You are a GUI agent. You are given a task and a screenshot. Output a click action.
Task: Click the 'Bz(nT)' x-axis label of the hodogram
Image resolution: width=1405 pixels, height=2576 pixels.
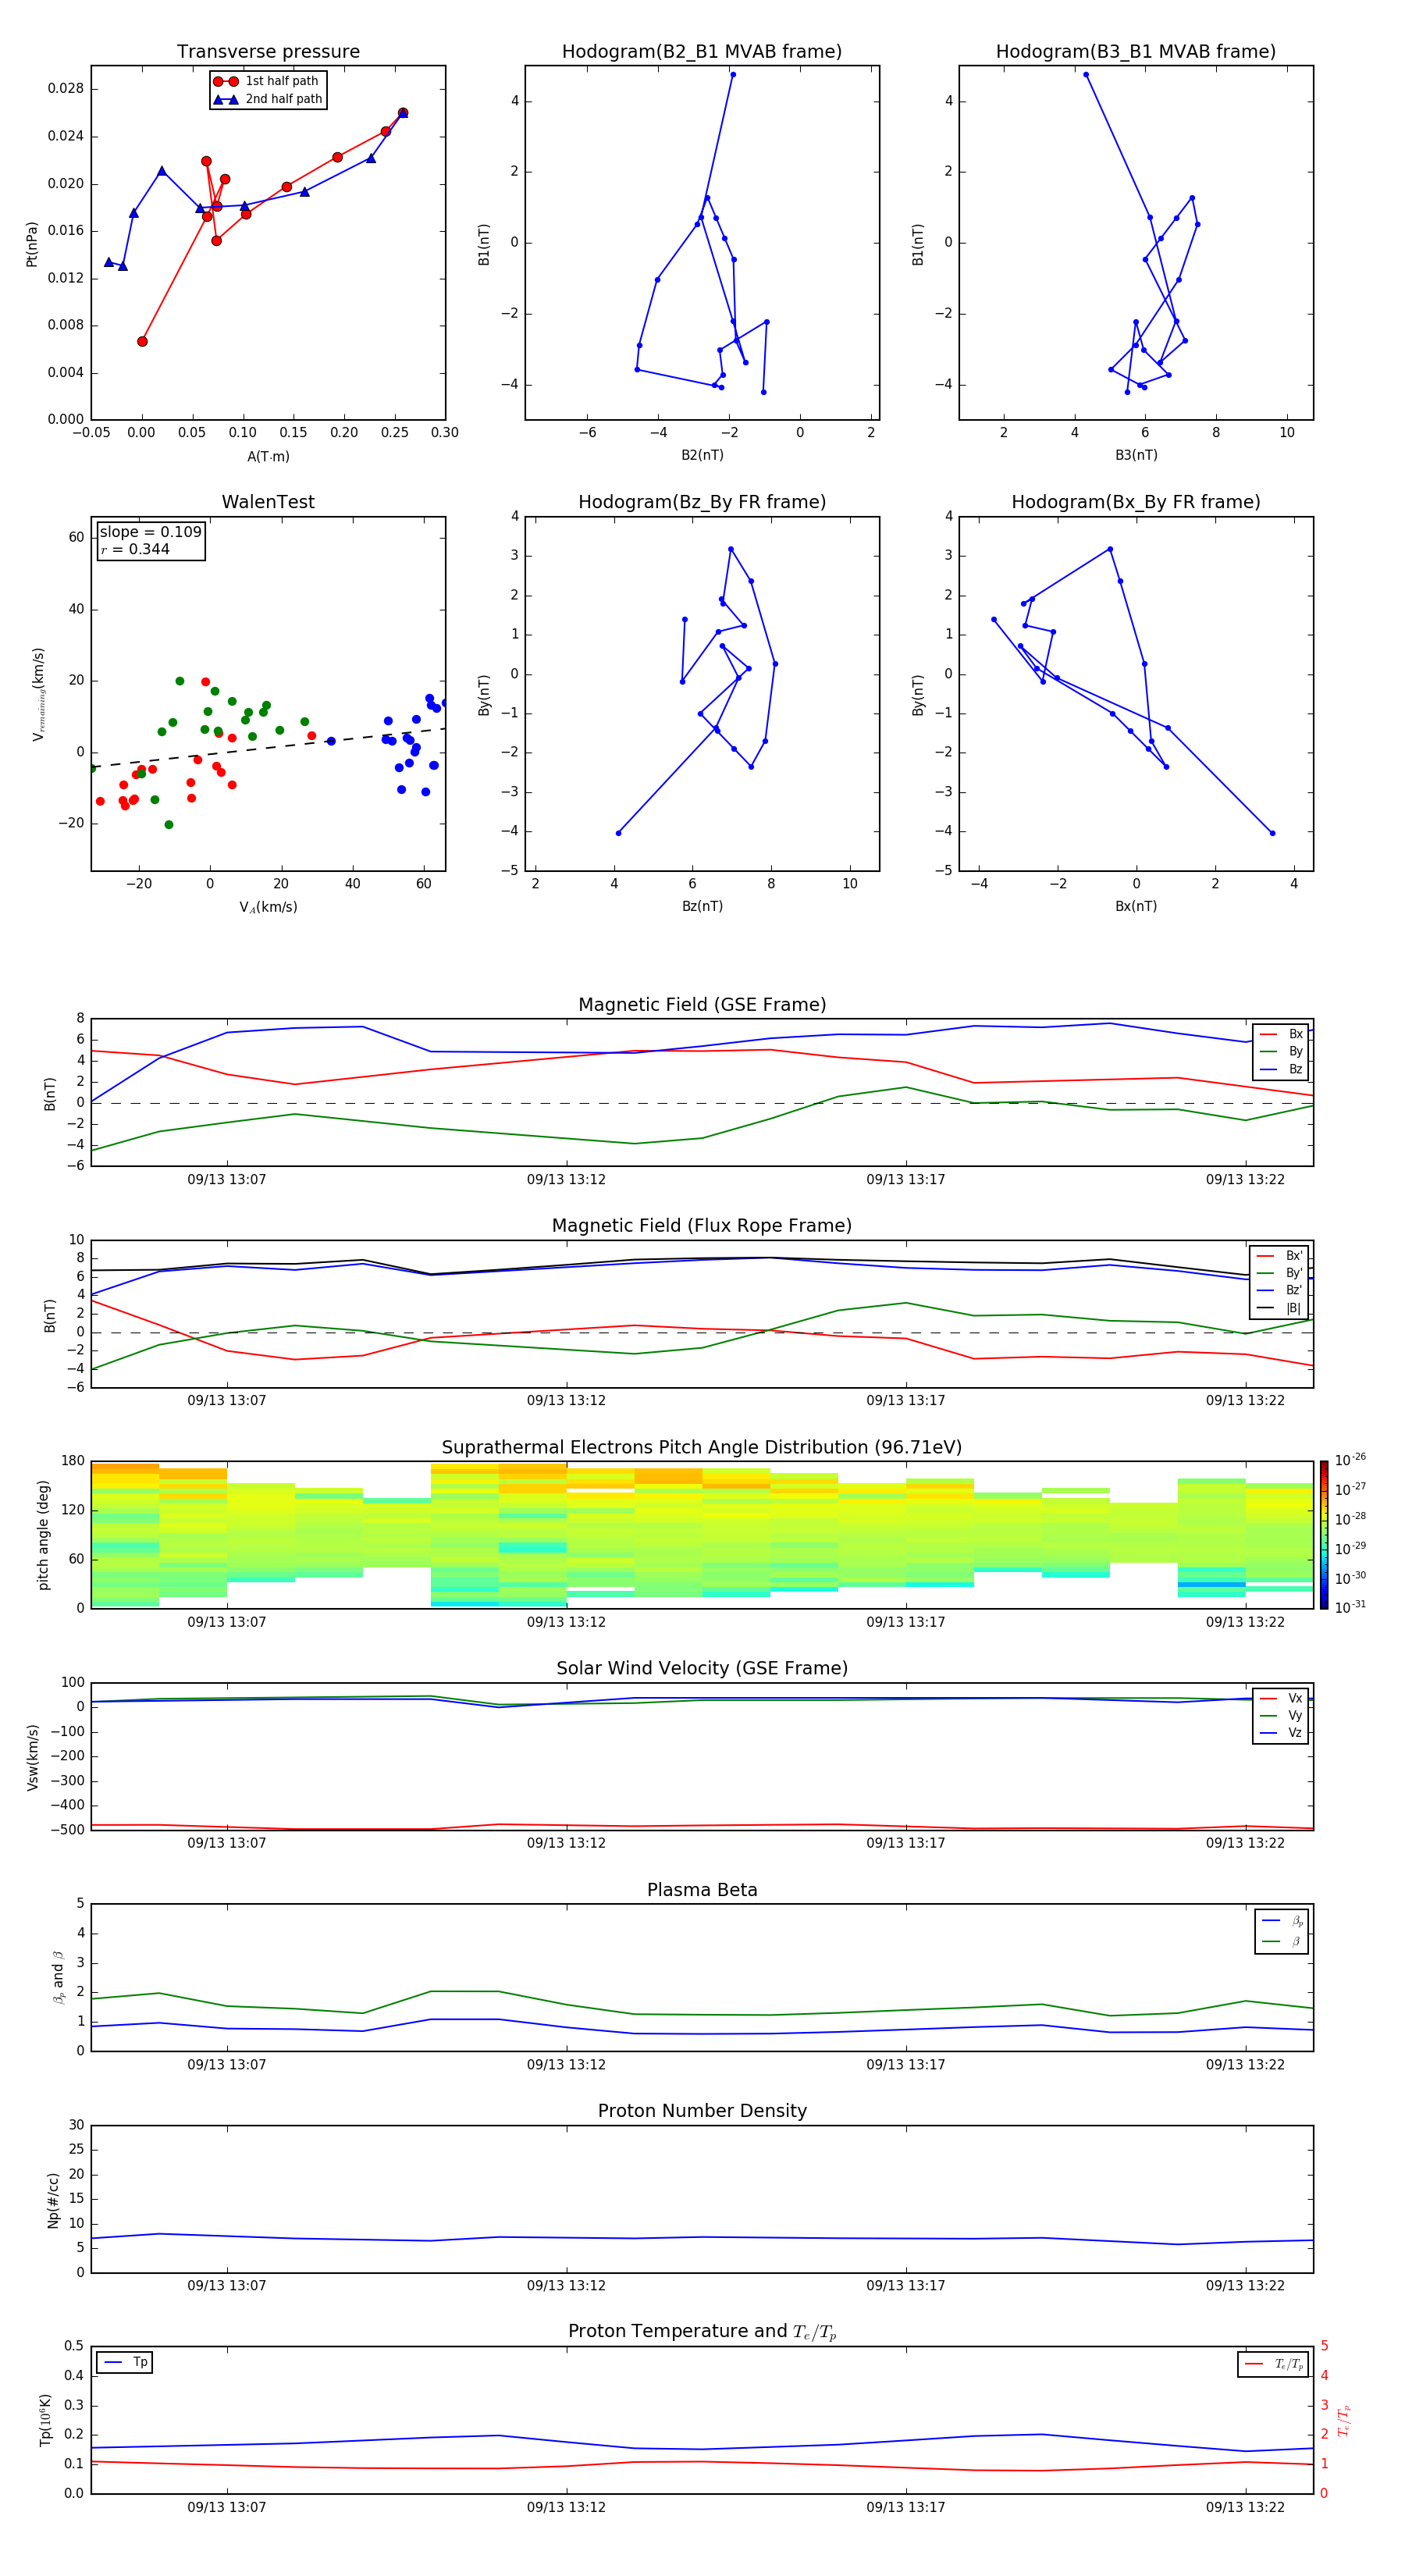(702, 906)
